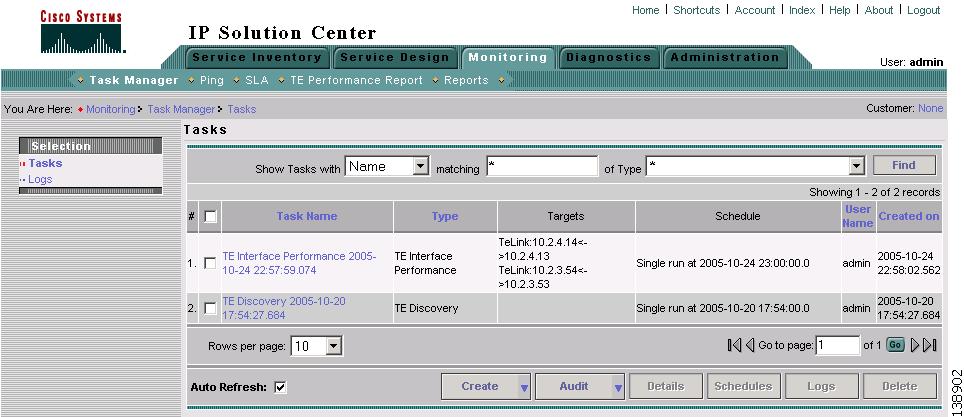This screenshot has width=964, height=417.
Task: Select Tasks in the Selection panel
Action: (x=45, y=164)
